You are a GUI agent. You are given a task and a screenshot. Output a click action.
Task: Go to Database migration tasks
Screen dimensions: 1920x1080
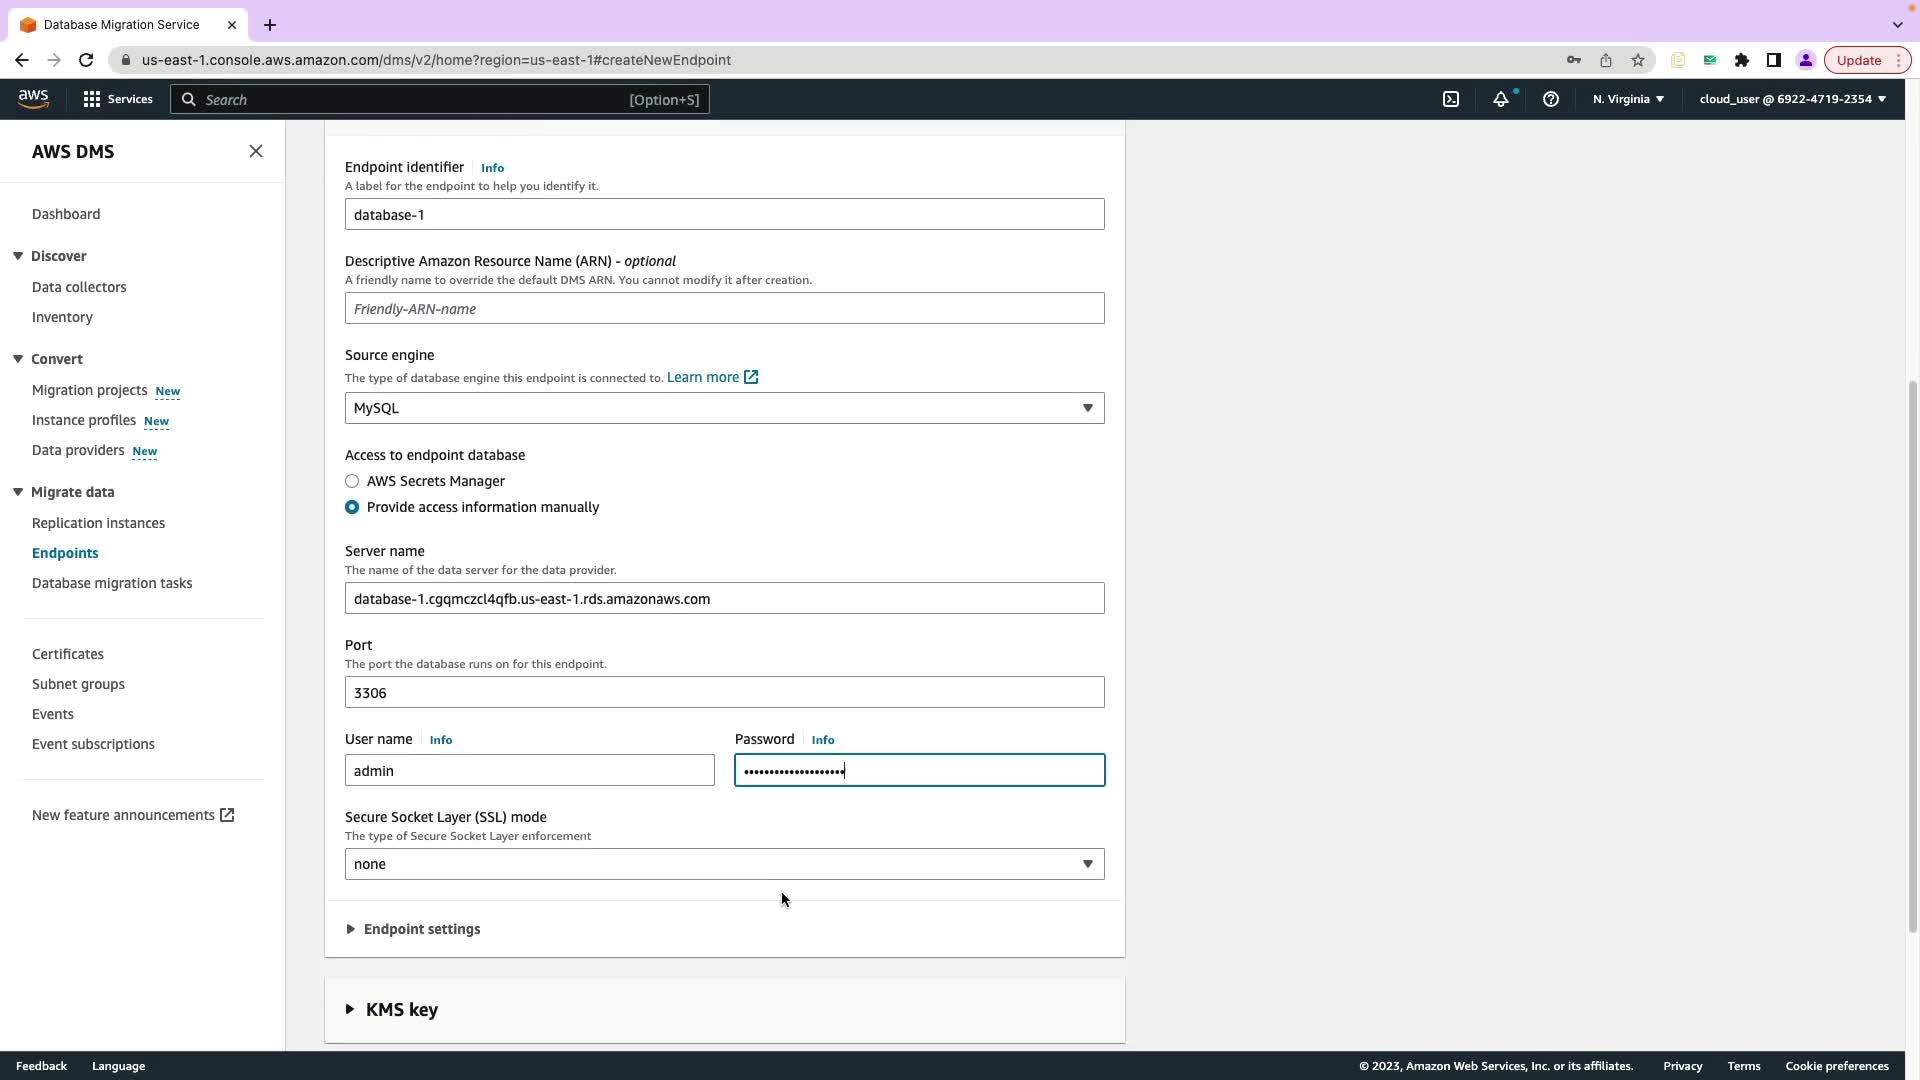pos(112,583)
